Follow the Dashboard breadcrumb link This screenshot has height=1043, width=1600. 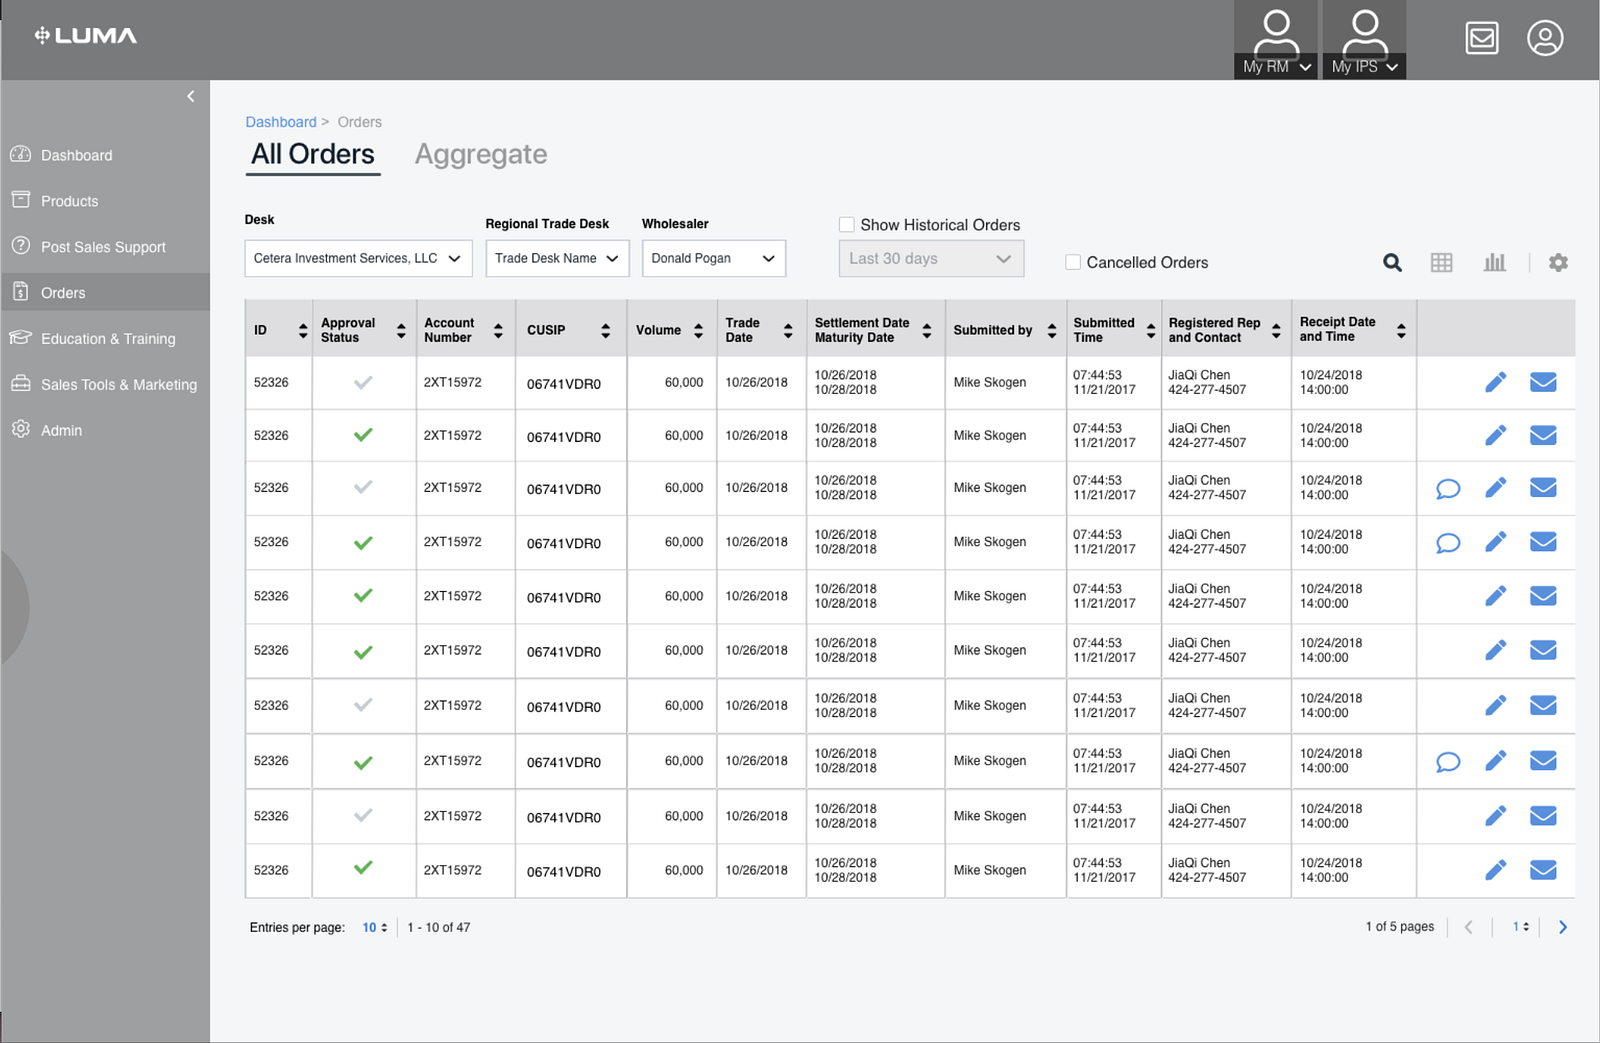pos(281,122)
